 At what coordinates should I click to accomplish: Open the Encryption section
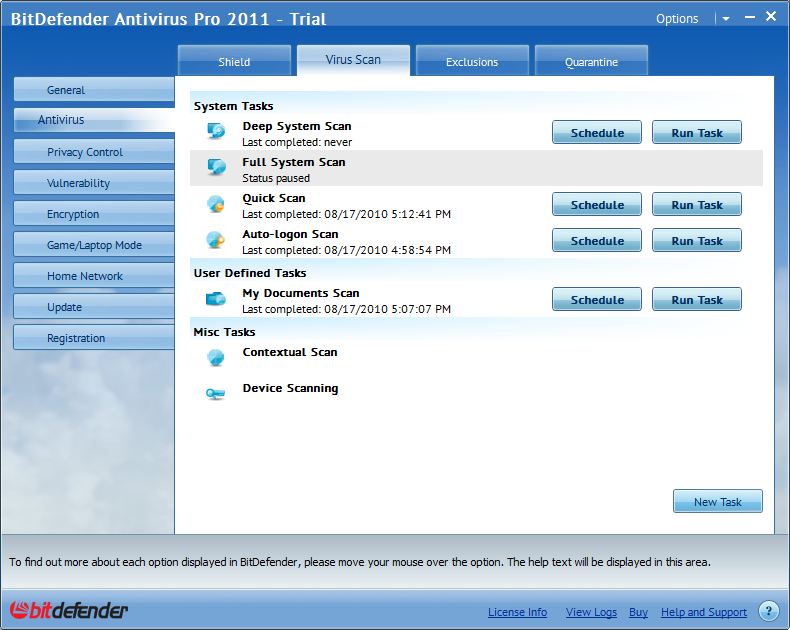click(x=94, y=214)
